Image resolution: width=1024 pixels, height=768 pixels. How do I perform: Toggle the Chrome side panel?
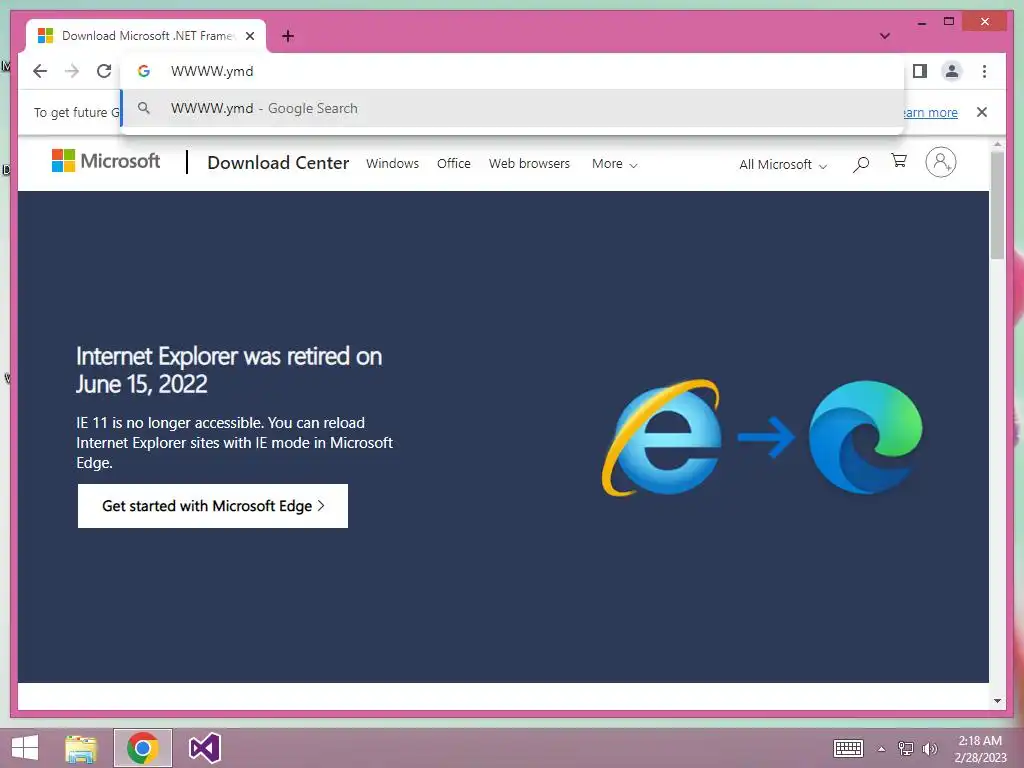920,71
